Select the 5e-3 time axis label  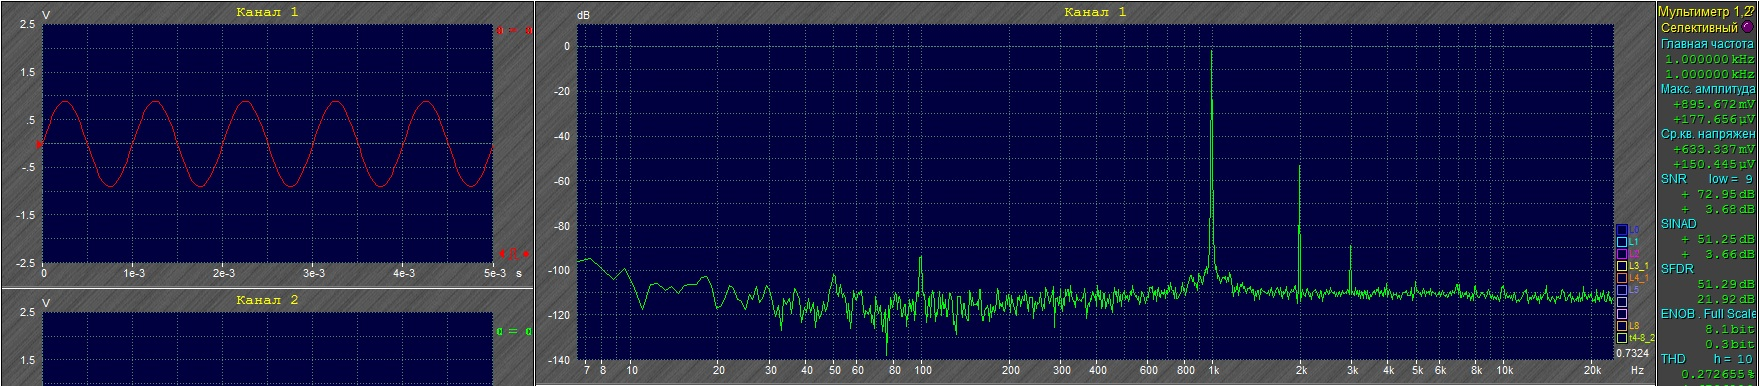pos(495,272)
